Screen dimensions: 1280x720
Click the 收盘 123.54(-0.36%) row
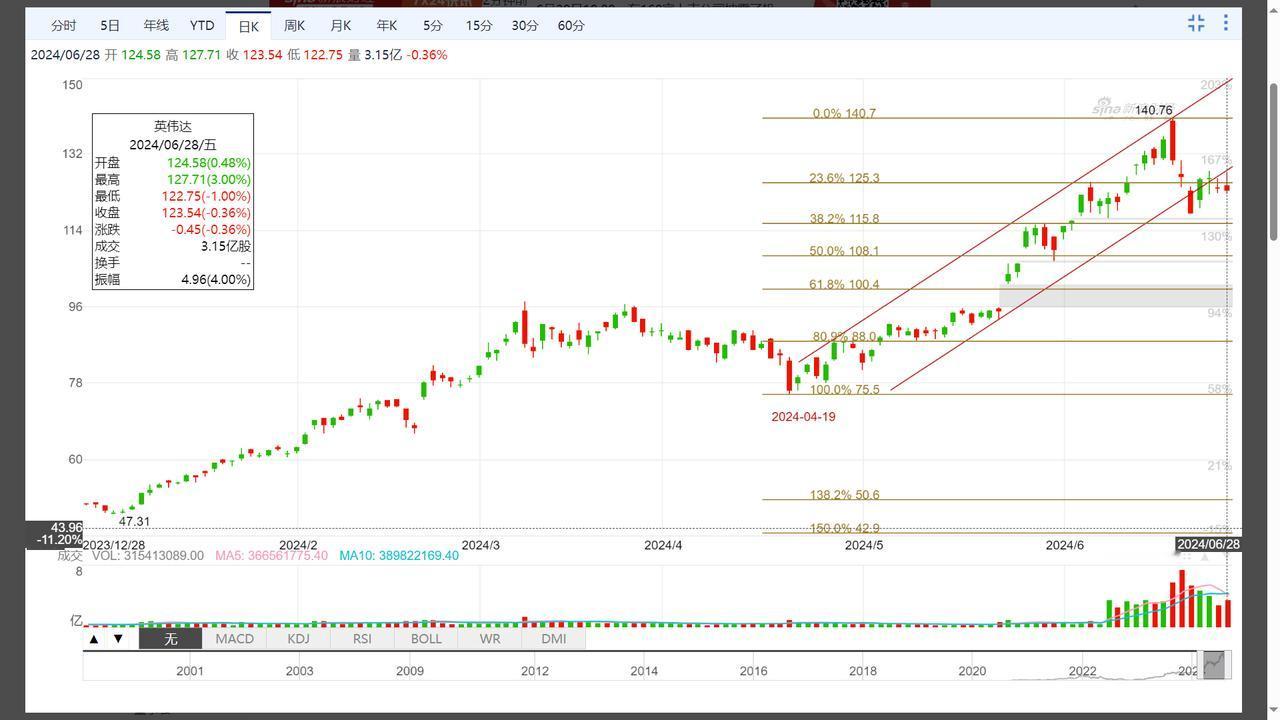(x=172, y=213)
